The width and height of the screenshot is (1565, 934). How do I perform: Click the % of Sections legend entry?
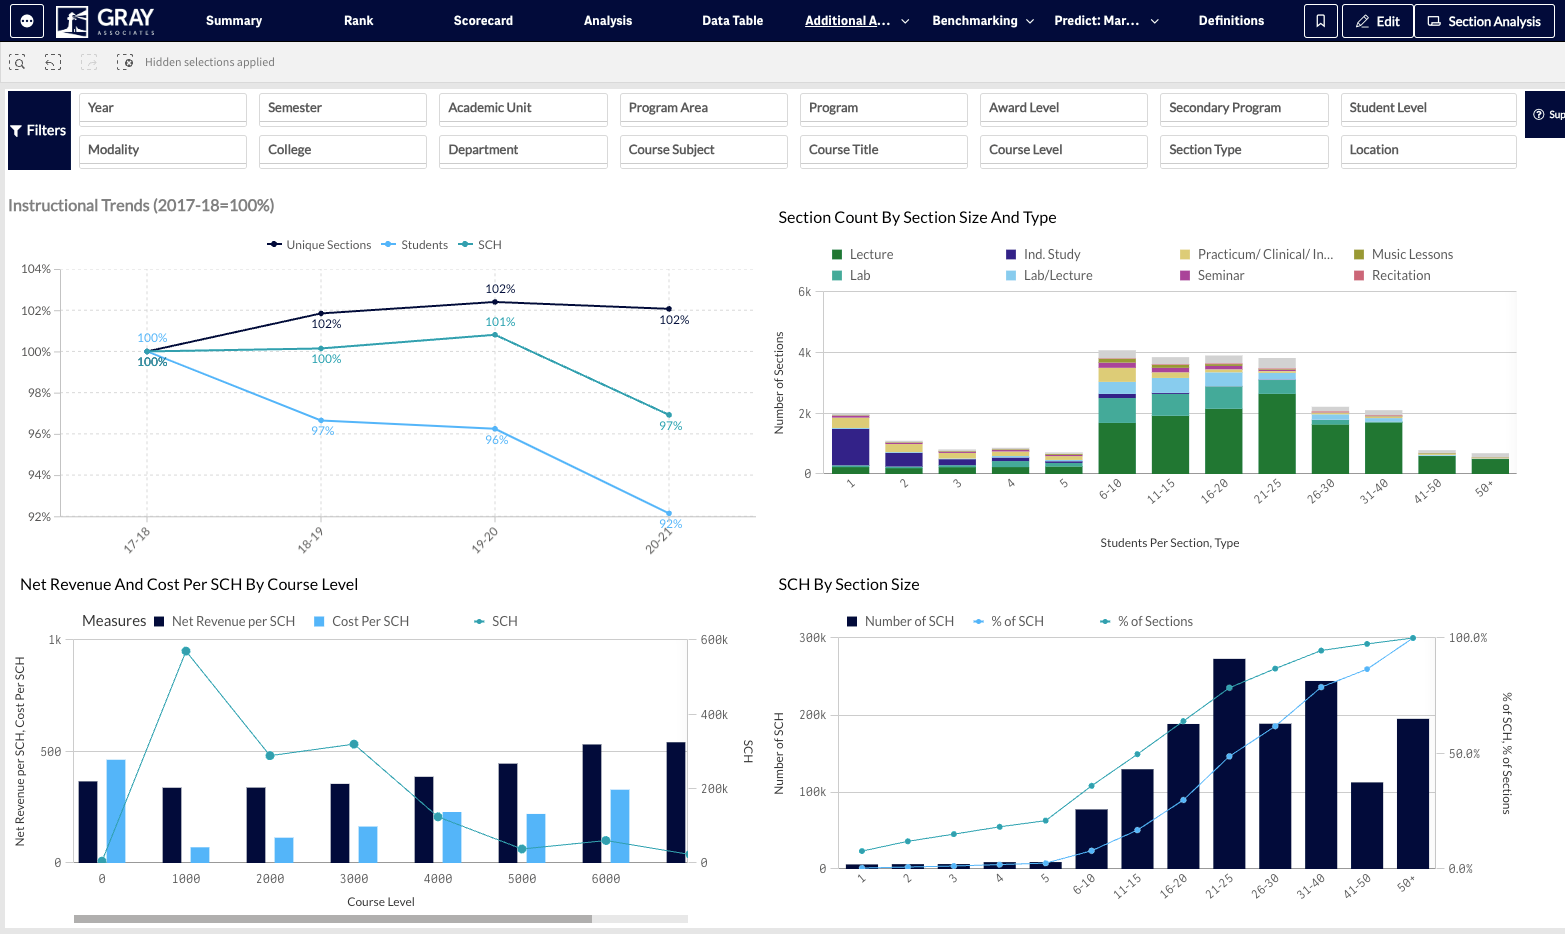(1146, 622)
